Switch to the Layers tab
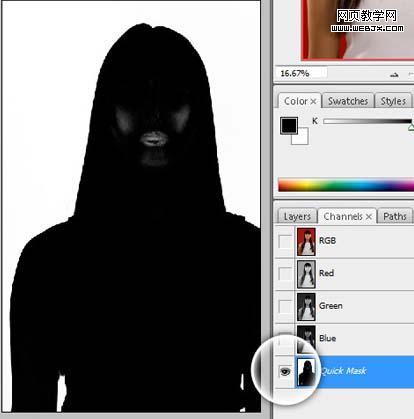This screenshot has width=414, height=419. pyautogui.click(x=297, y=217)
